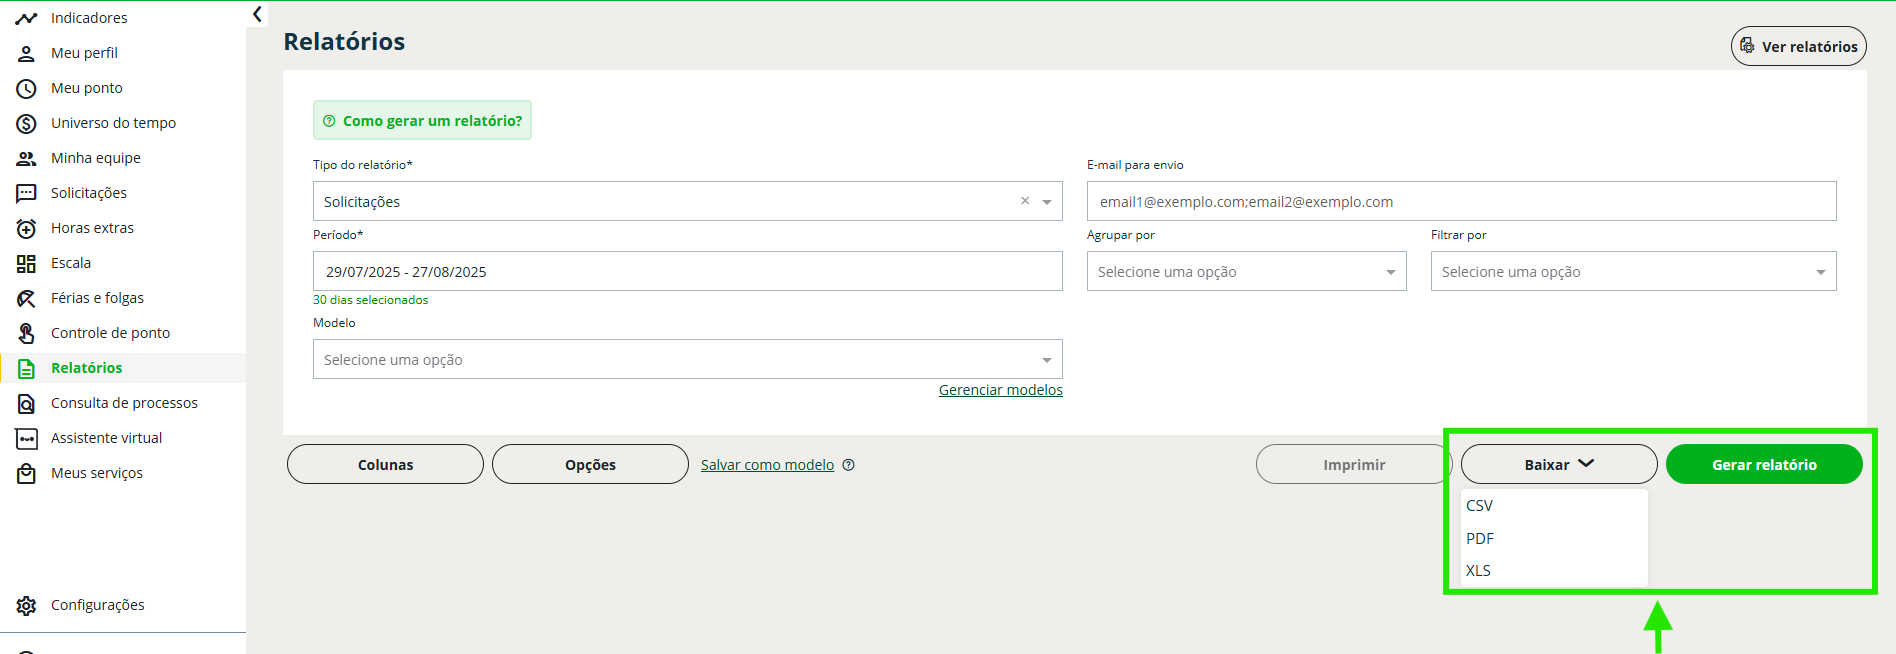Clear the Solicitações report type selection

pyautogui.click(x=1024, y=201)
